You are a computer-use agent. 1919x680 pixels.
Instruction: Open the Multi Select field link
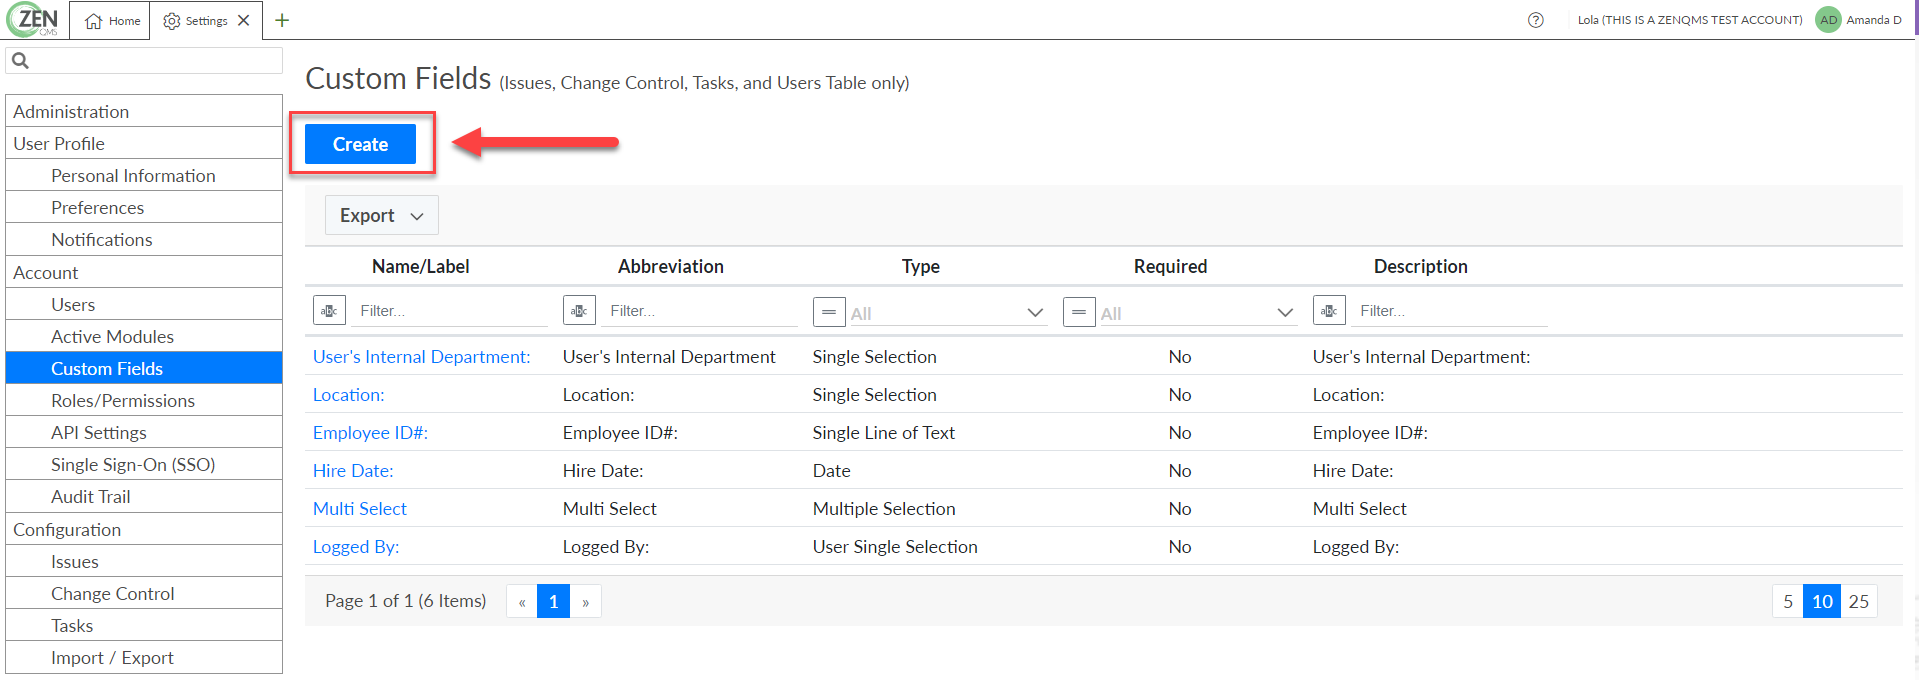360,509
